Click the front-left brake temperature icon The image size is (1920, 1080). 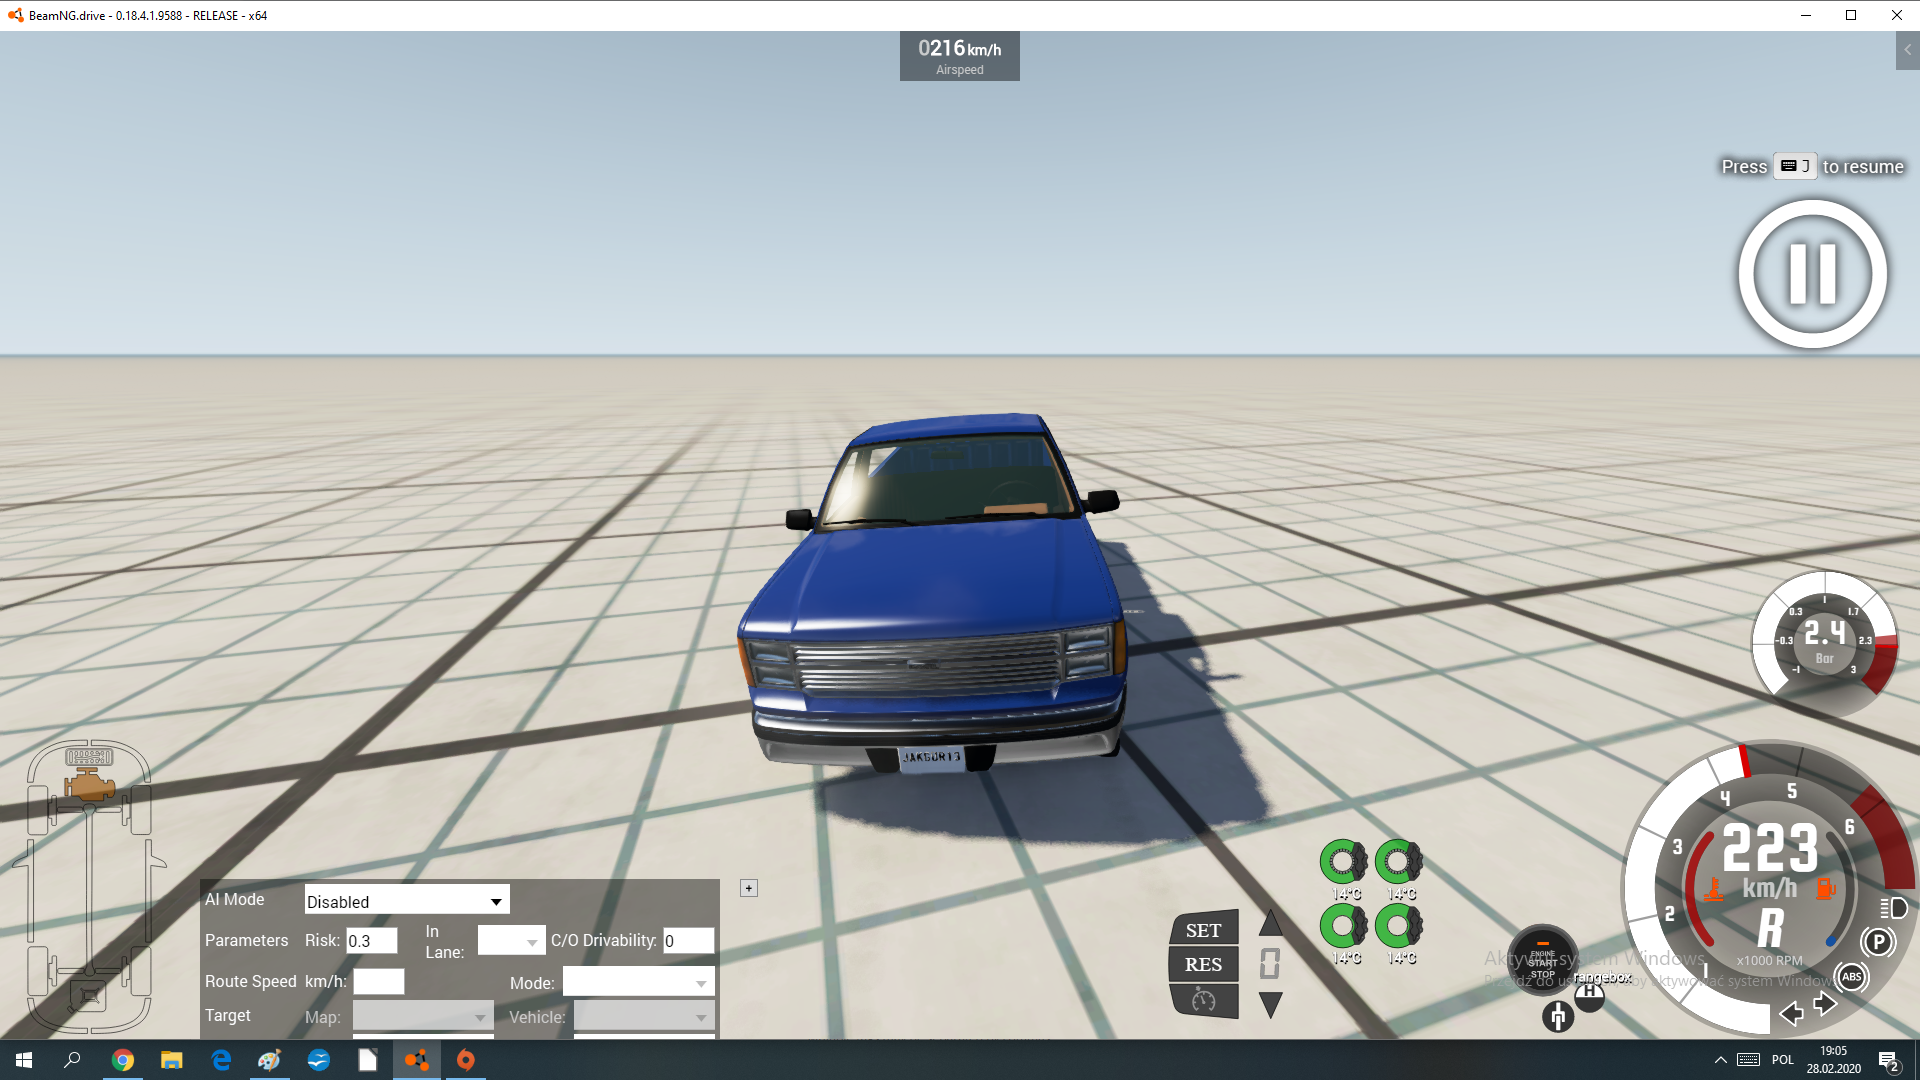point(1343,861)
